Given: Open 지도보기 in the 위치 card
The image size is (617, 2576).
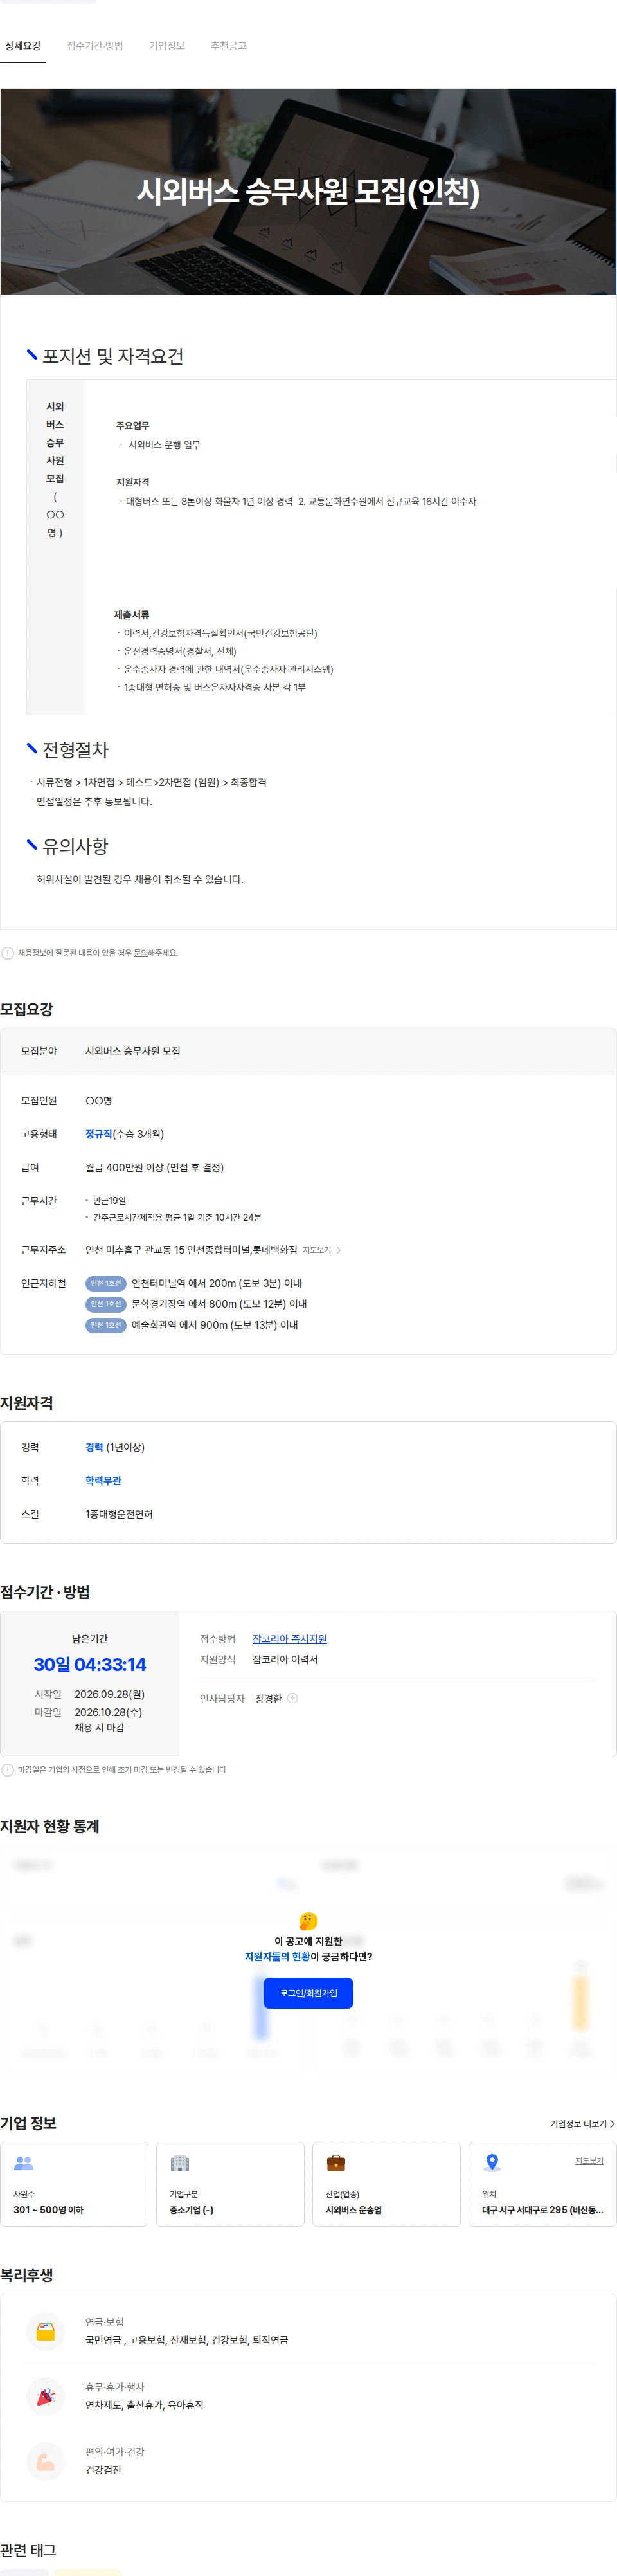Looking at the screenshot, I should click(x=589, y=2161).
